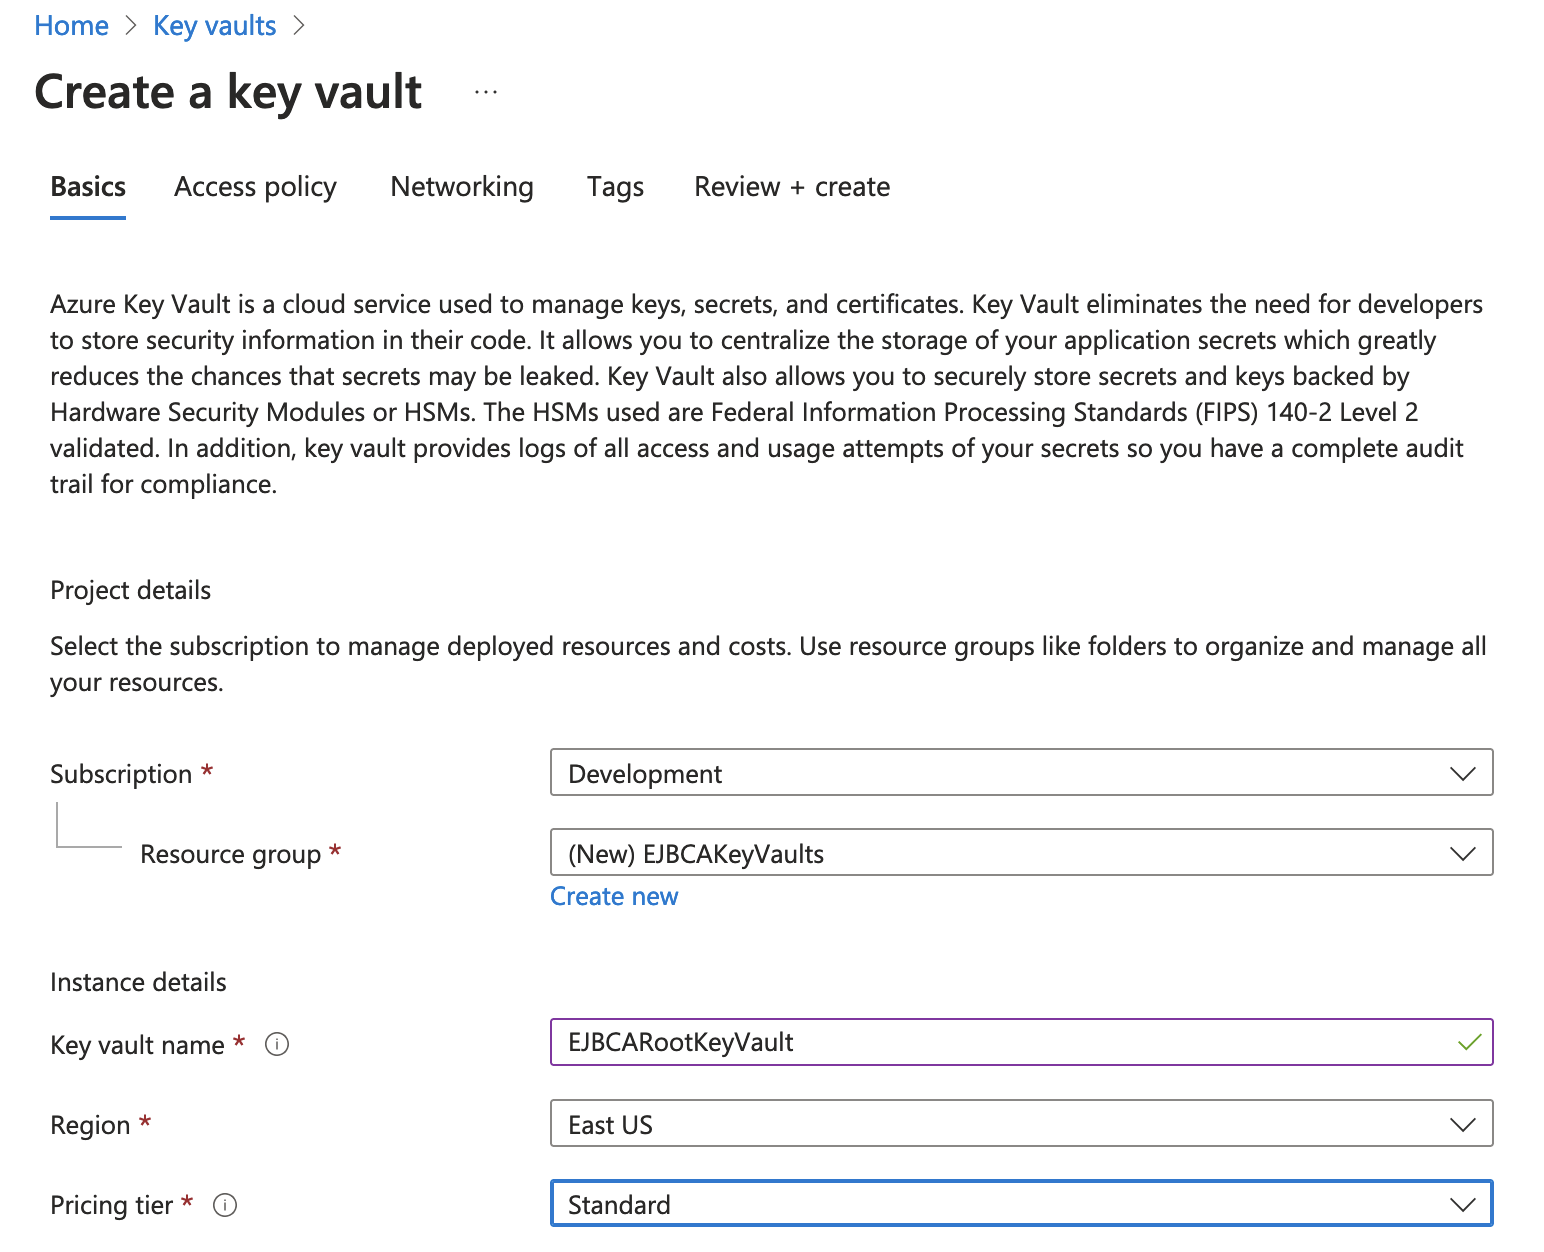This screenshot has width=1544, height=1252.
Task: Click the green validation checkmark in name field
Action: [1468, 1042]
